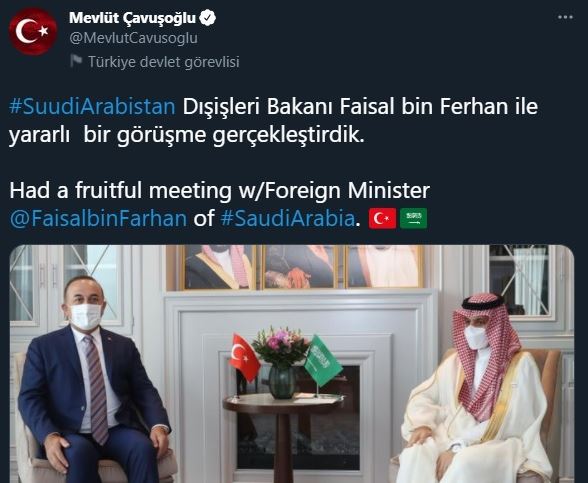
Task: Open the #SaudiArabia hashtag
Action: point(287,218)
